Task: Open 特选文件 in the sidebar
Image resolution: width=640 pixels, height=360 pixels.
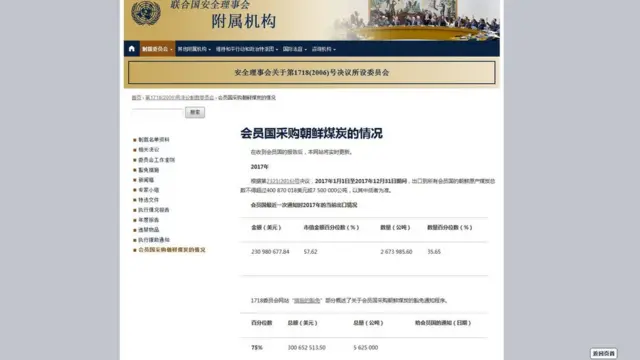Action: coord(149,200)
